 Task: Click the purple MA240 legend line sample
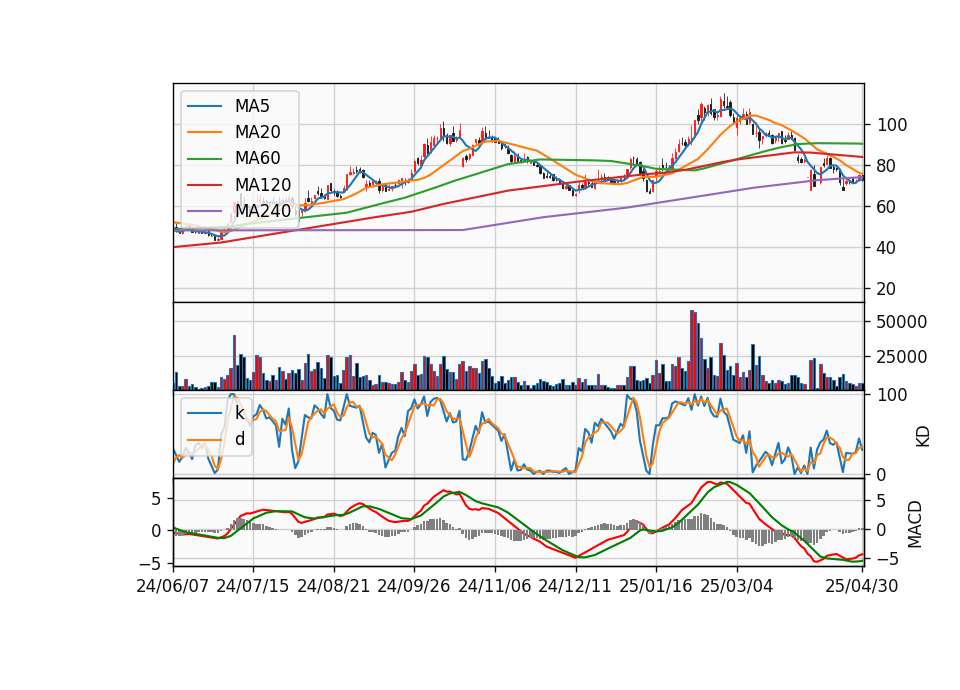(x=204, y=211)
